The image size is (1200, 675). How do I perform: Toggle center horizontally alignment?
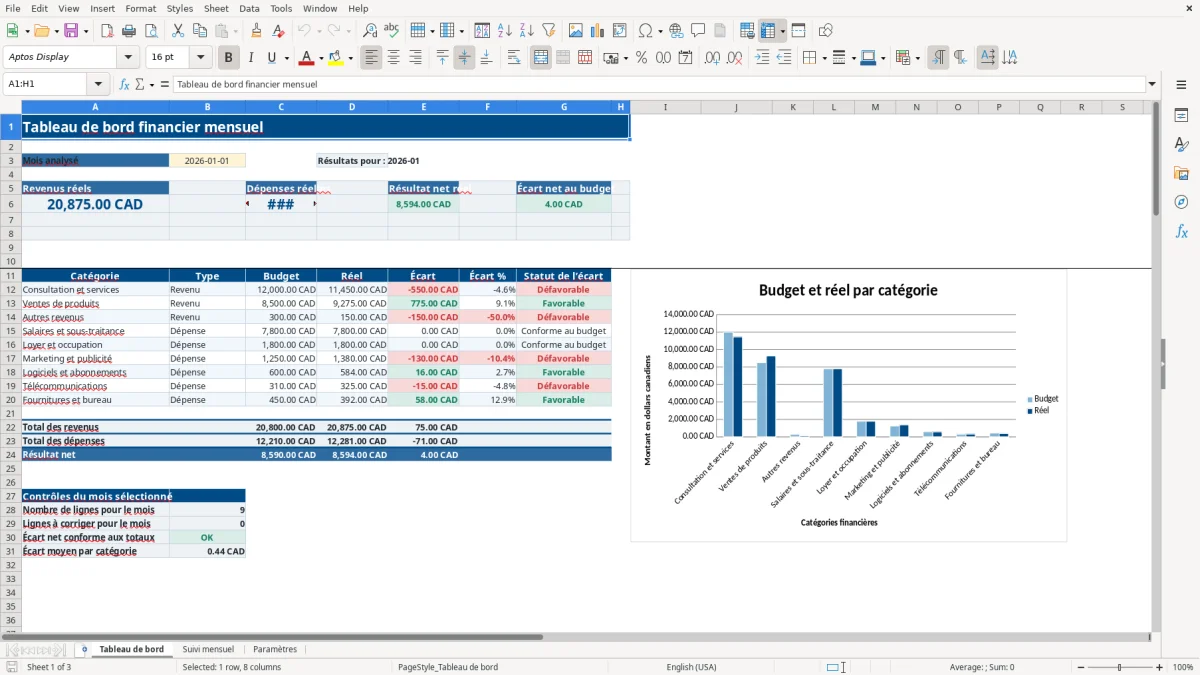click(x=393, y=58)
